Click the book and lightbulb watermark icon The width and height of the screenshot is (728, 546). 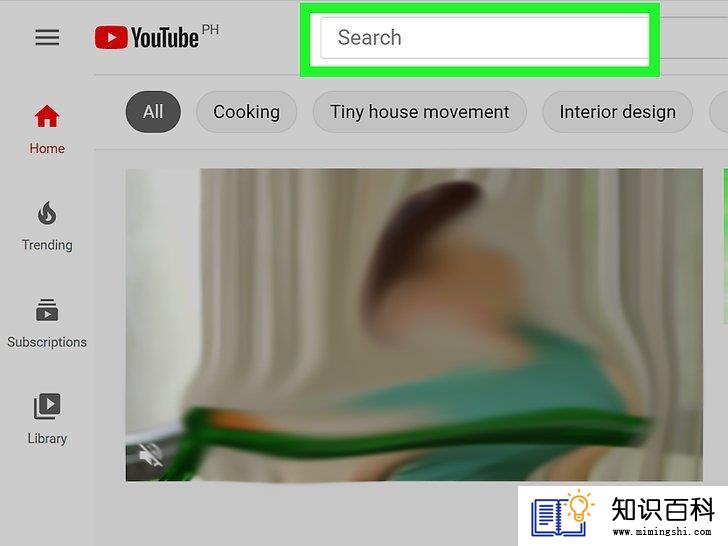click(x=562, y=514)
